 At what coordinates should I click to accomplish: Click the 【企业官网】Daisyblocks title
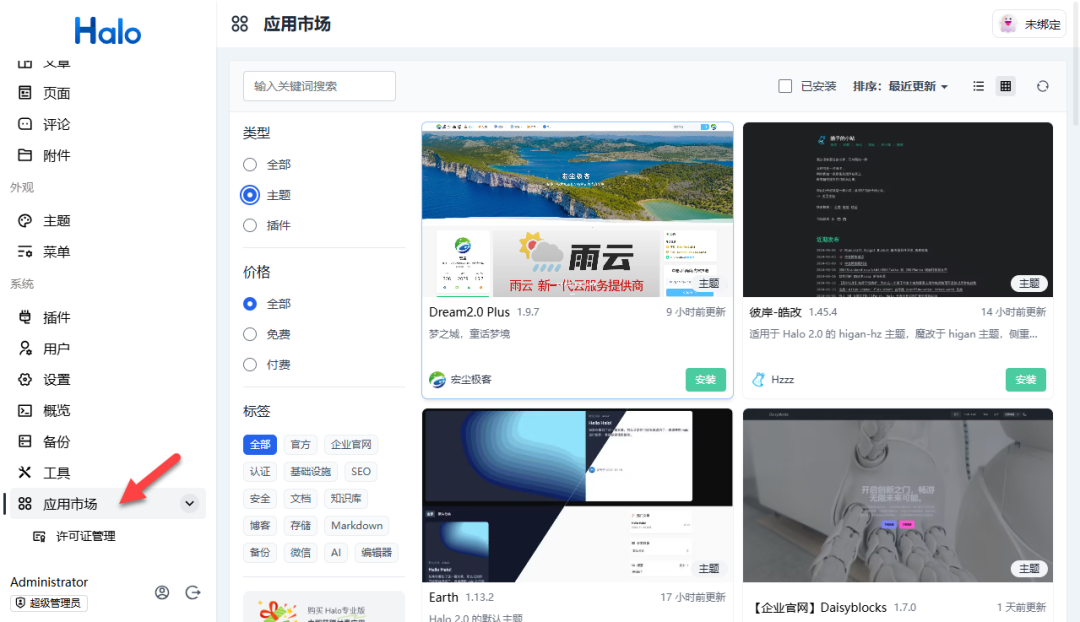pyautogui.click(x=818, y=607)
